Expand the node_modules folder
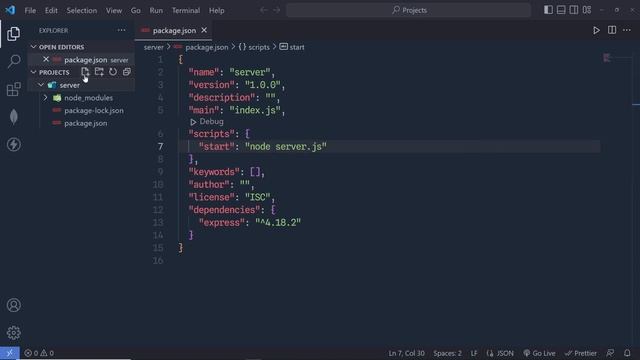This screenshot has width=640, height=360. point(45,98)
